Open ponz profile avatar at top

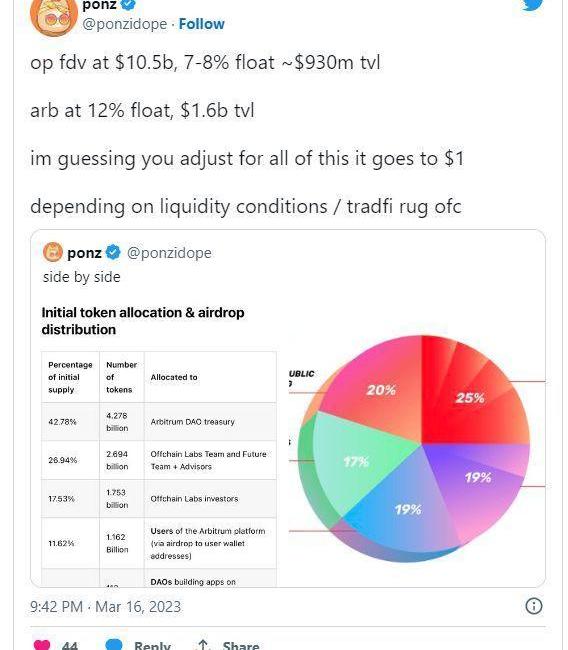[x=53, y=18]
